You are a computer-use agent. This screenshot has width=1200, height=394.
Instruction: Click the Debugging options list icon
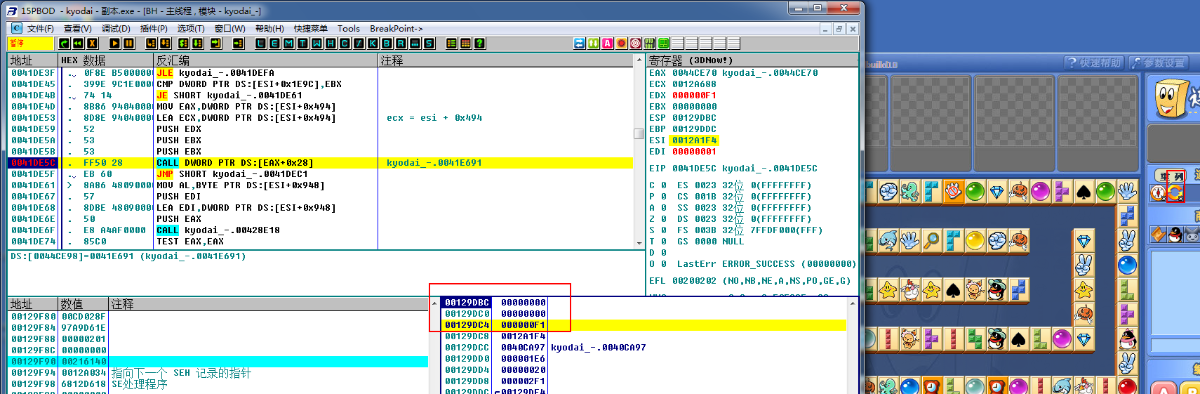451,43
